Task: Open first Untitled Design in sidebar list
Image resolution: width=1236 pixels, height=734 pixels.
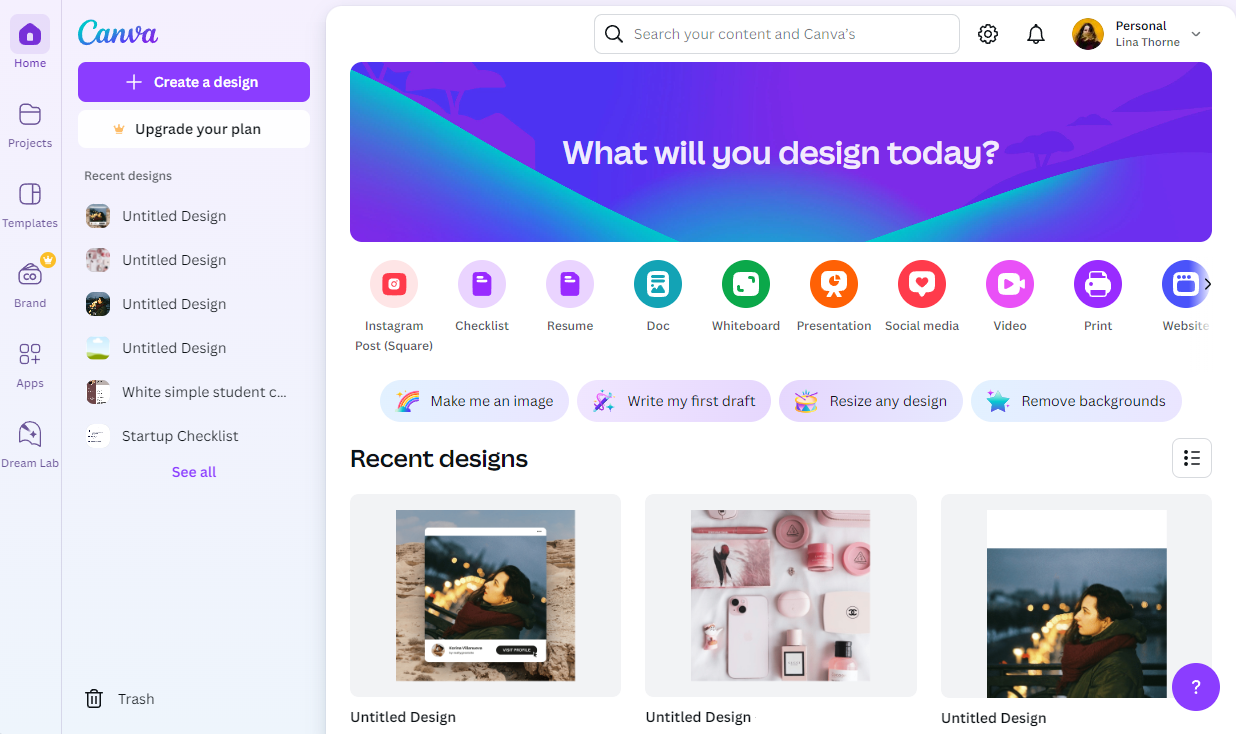Action: tap(194, 216)
